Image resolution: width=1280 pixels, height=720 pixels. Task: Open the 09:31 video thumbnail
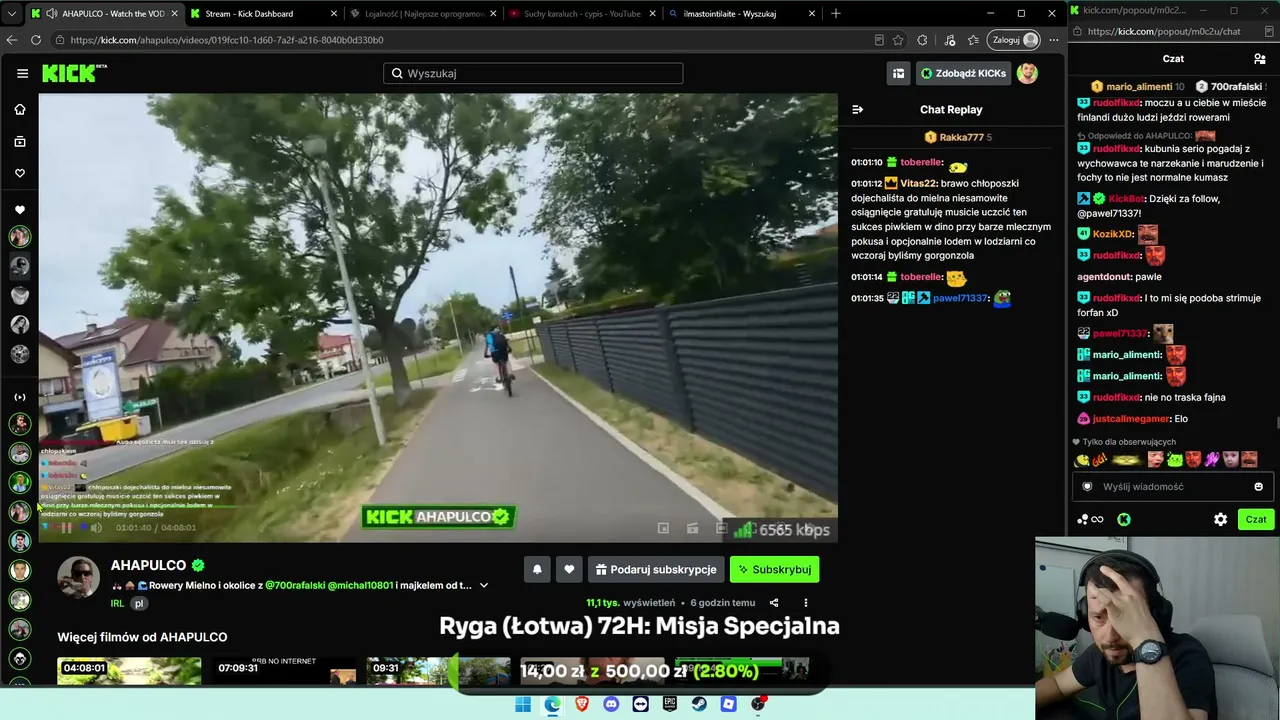pos(439,671)
